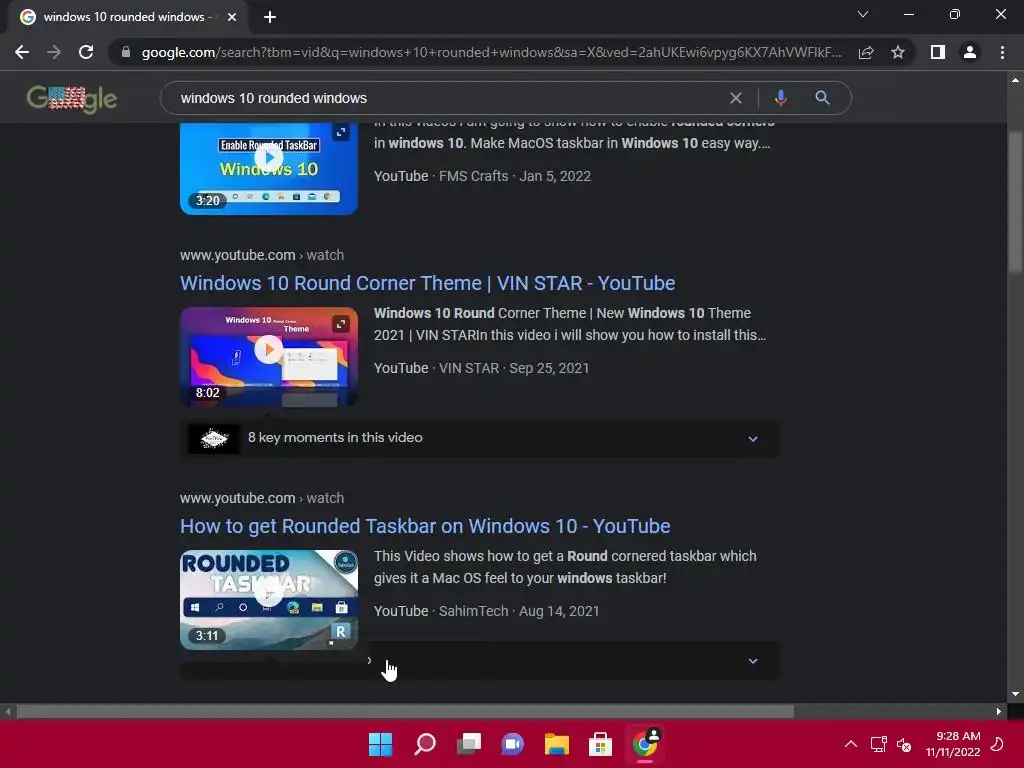Expand the key moments chevron under SahimTech video
1024x768 pixels.
tap(753, 661)
